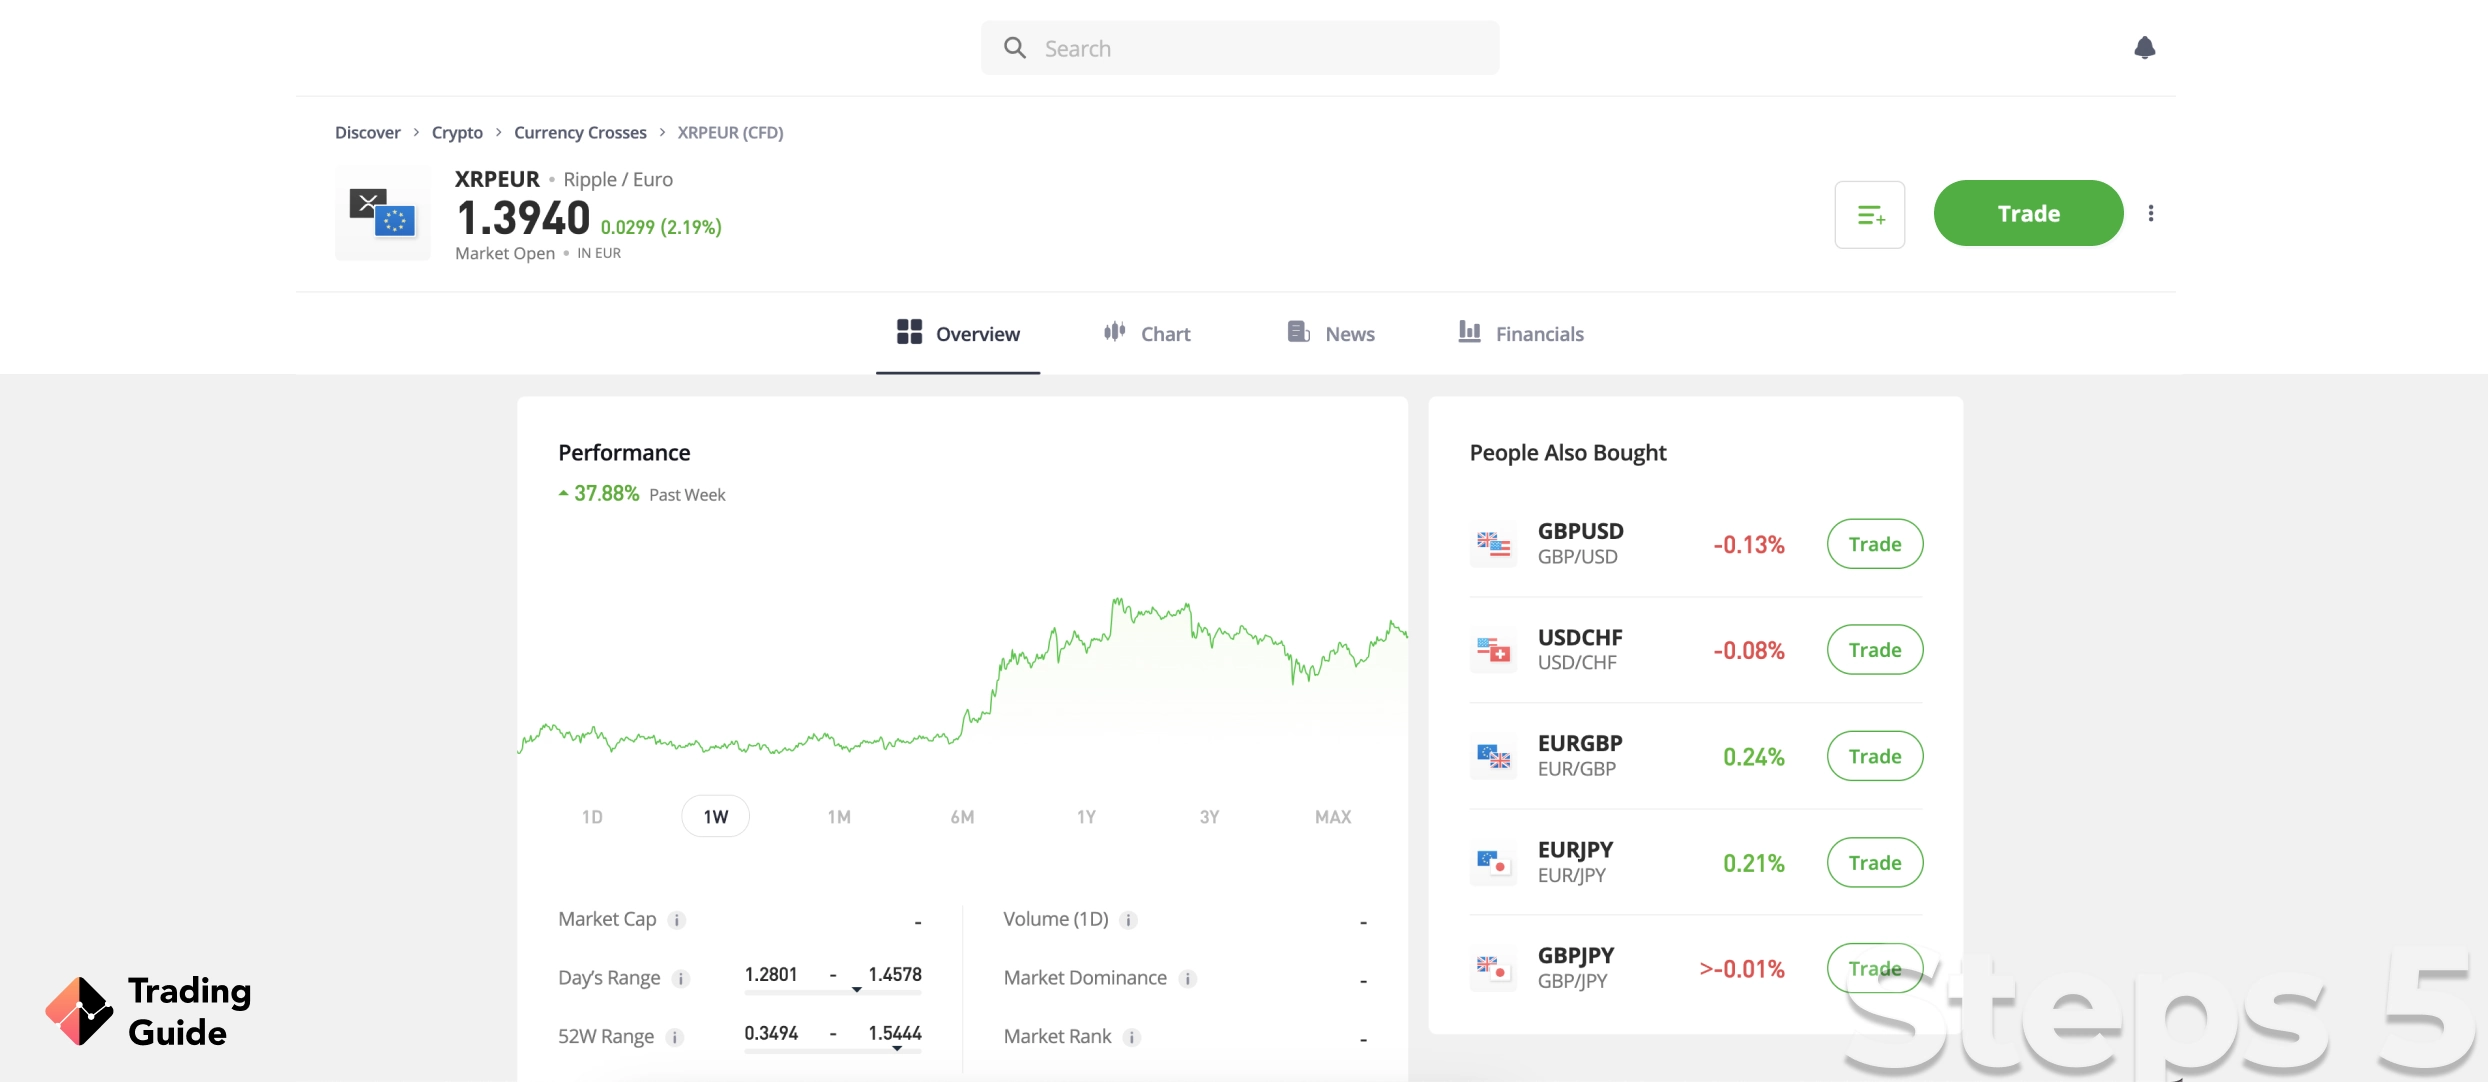Select the 1Y chart timeframe

coord(1086,817)
